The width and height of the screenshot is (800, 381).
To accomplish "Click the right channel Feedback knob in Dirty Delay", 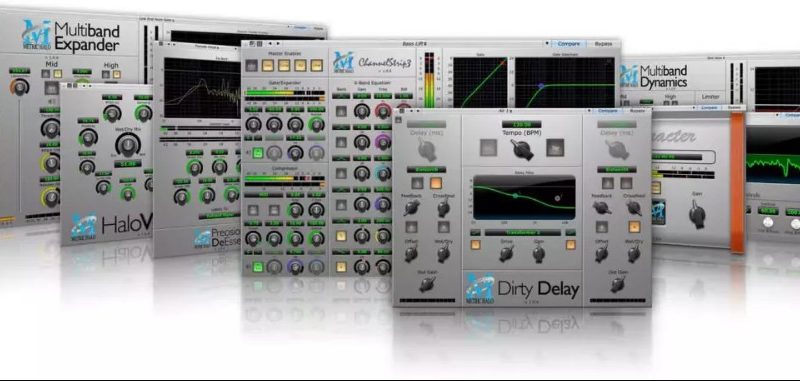I will (x=602, y=207).
